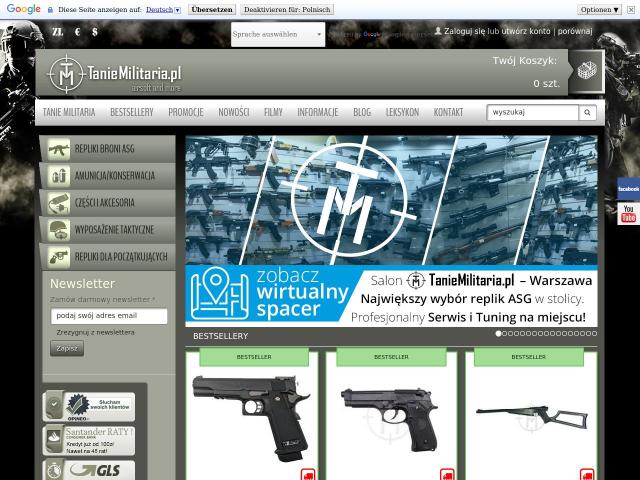
Task: Switch currency to Dollar
Action: (95, 32)
